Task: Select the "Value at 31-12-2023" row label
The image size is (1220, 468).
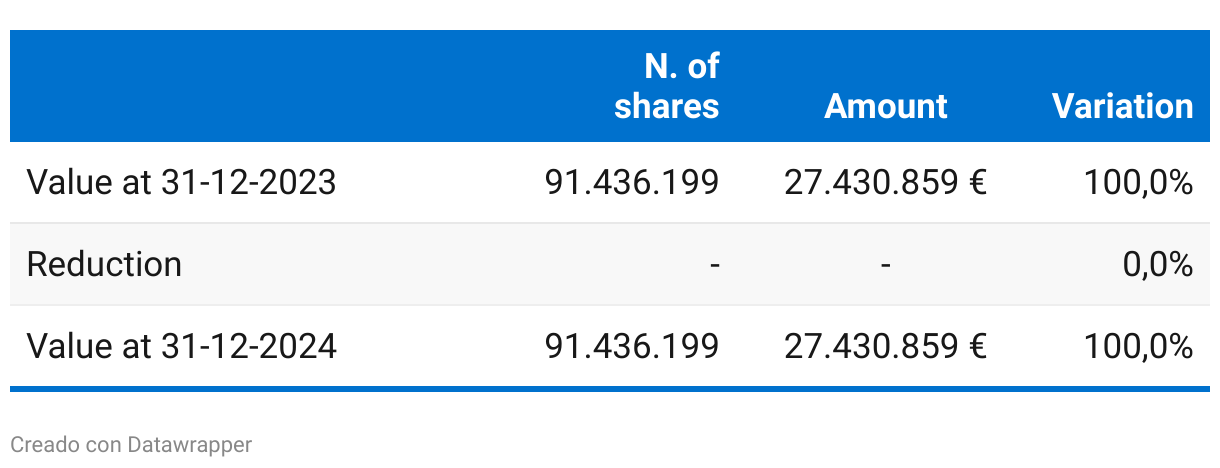Action: [x=181, y=183]
